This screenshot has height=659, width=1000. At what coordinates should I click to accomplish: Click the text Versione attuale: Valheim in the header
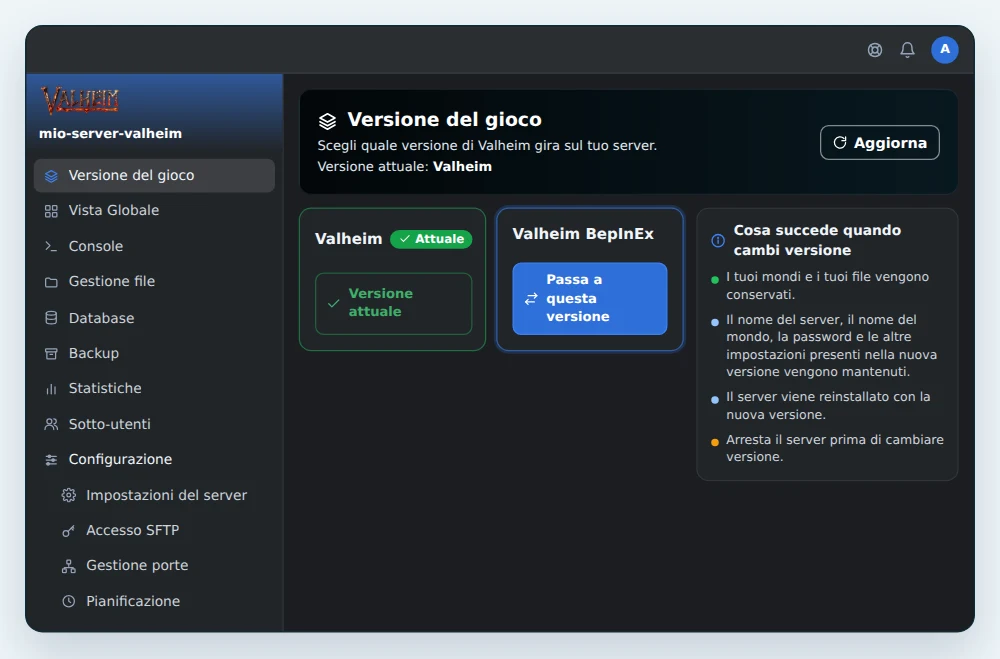pyautogui.click(x=404, y=167)
